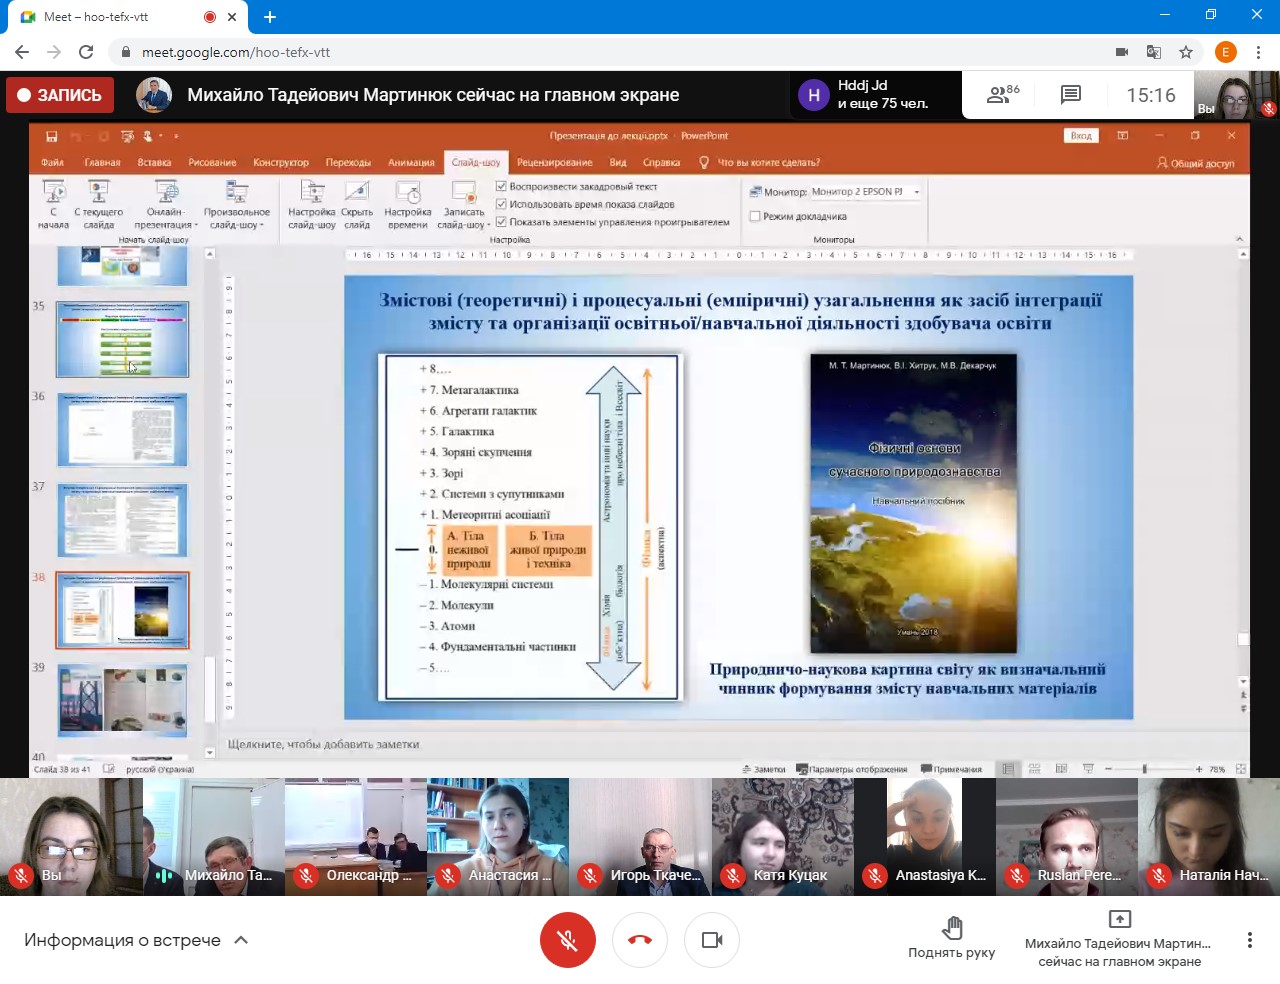
Task: Click the red hang up call button
Action: (x=640, y=940)
